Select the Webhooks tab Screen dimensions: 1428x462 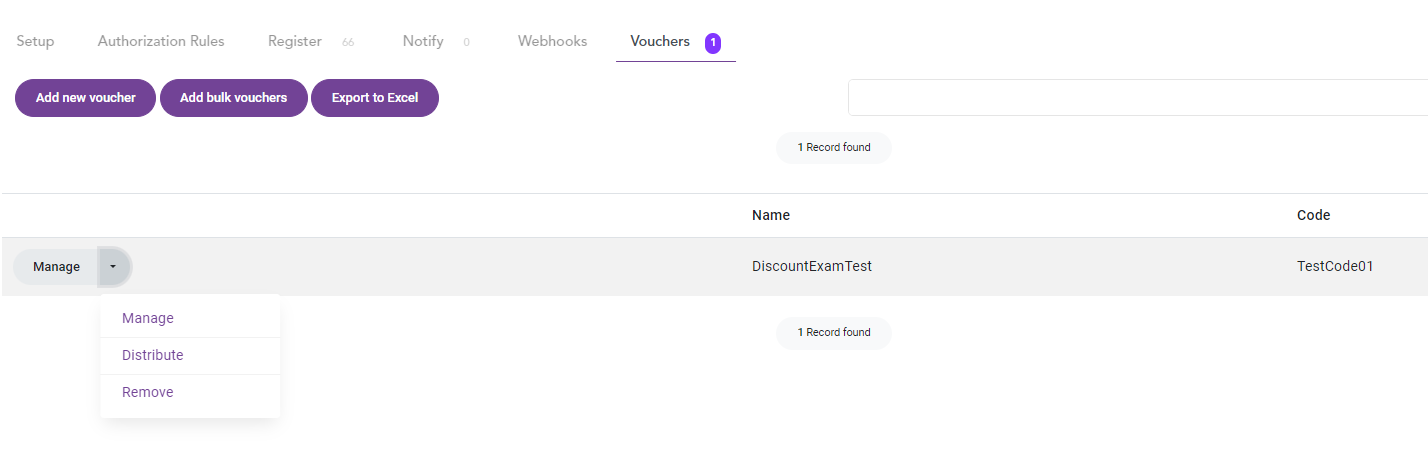point(552,42)
